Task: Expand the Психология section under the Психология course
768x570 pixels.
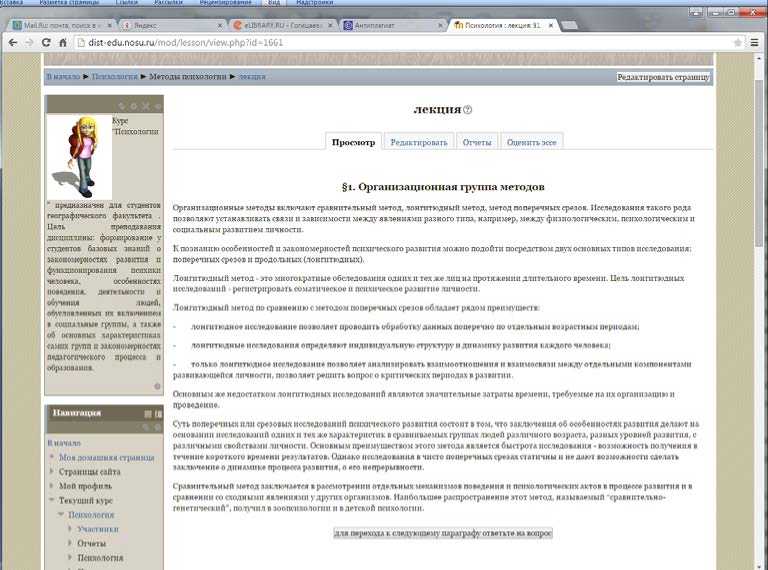Action: tap(70, 557)
